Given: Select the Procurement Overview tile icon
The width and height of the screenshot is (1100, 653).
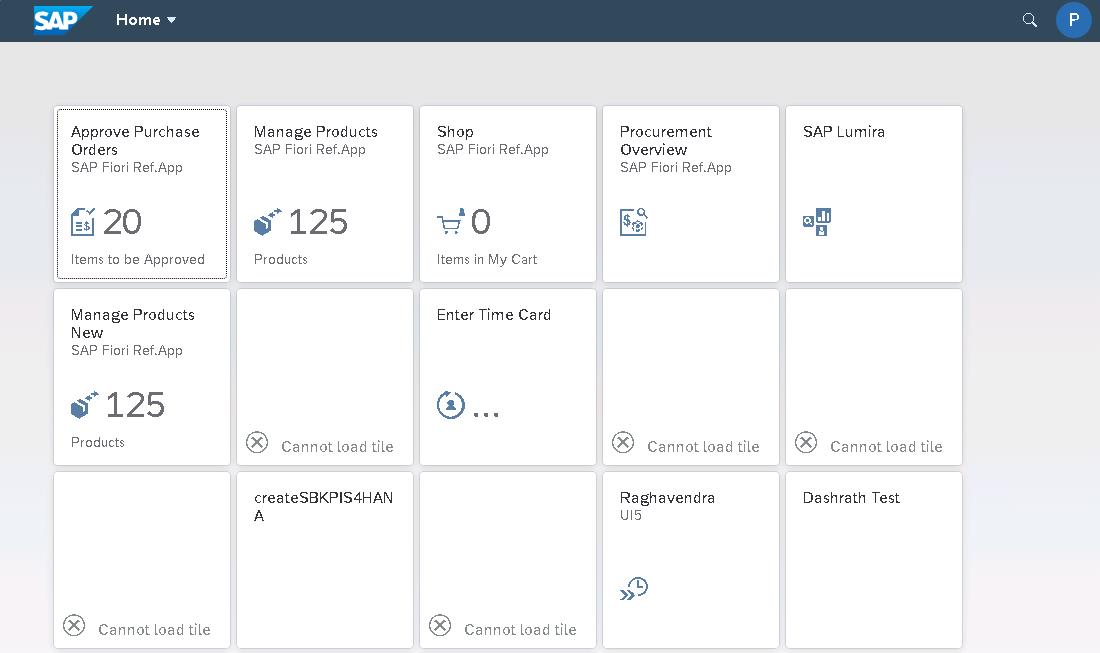Looking at the screenshot, I should pos(633,222).
